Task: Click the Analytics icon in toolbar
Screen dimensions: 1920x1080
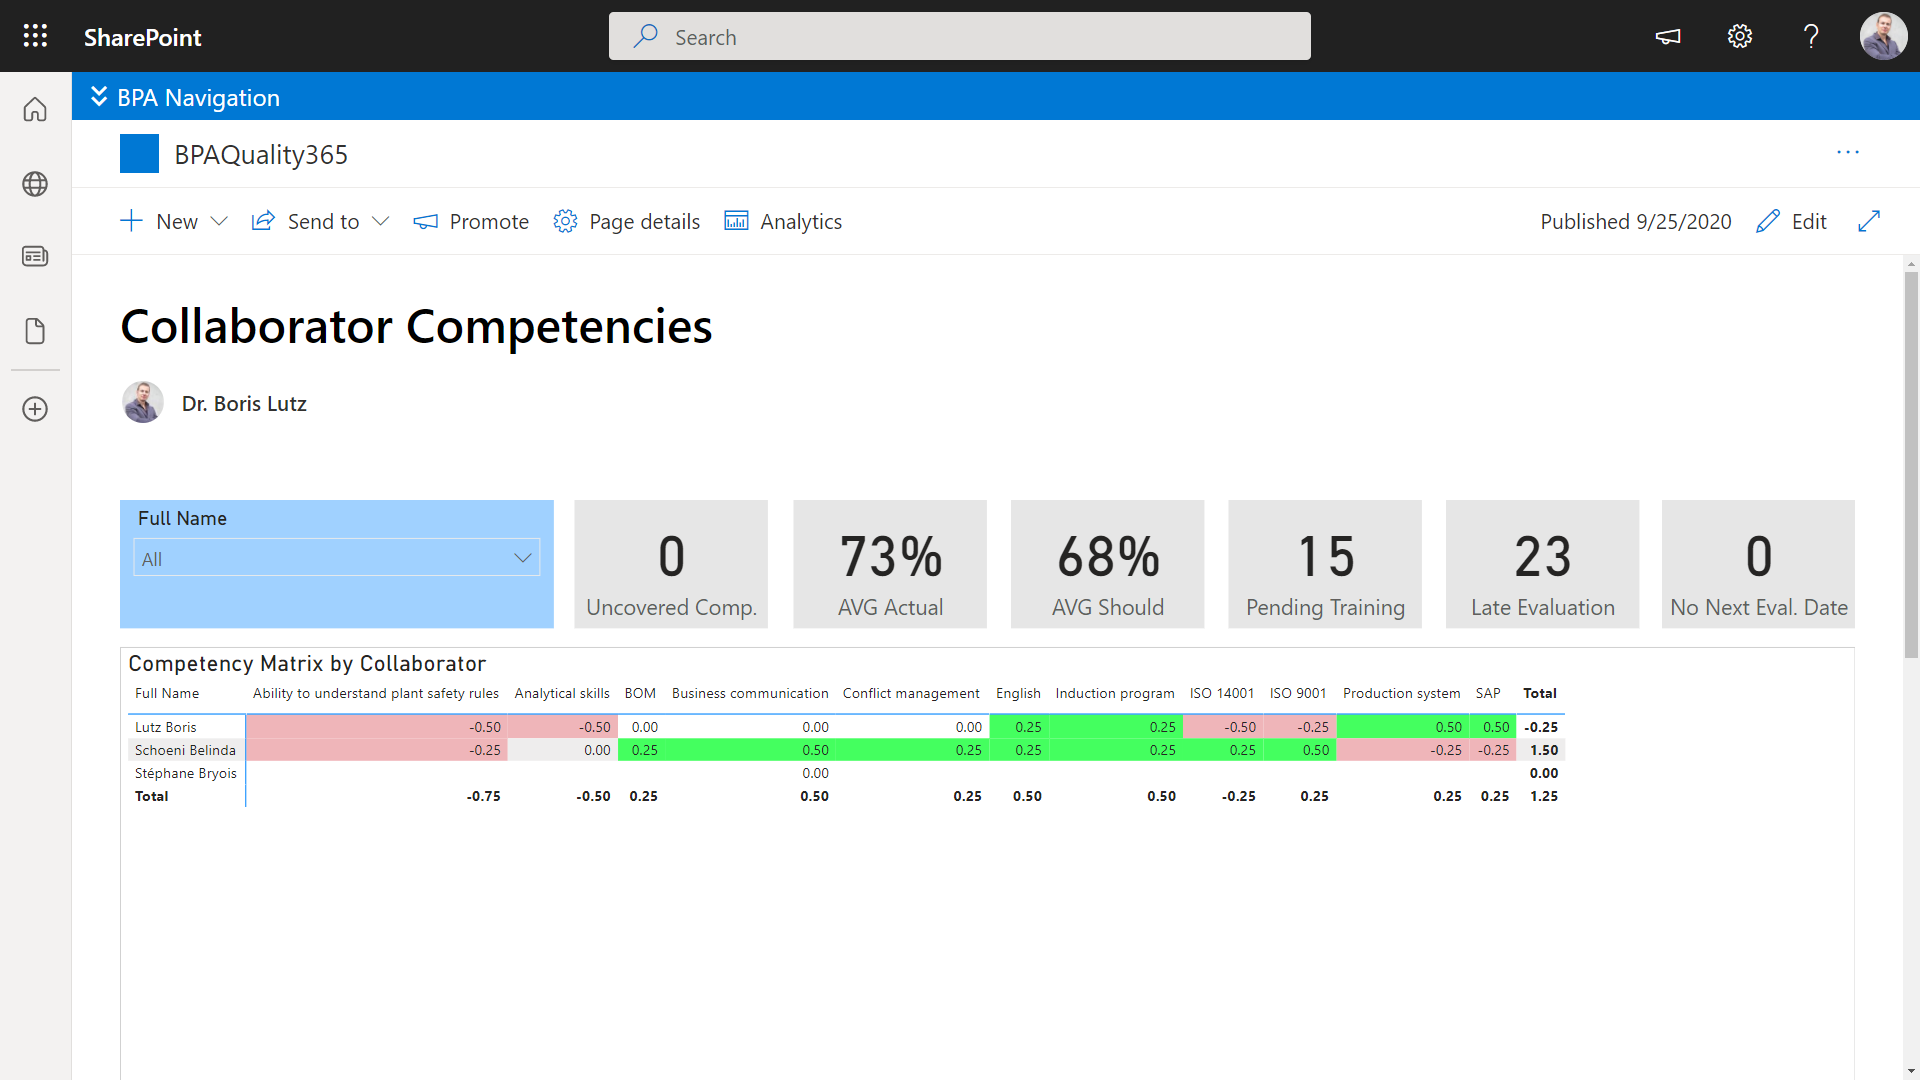Action: pos(736,220)
